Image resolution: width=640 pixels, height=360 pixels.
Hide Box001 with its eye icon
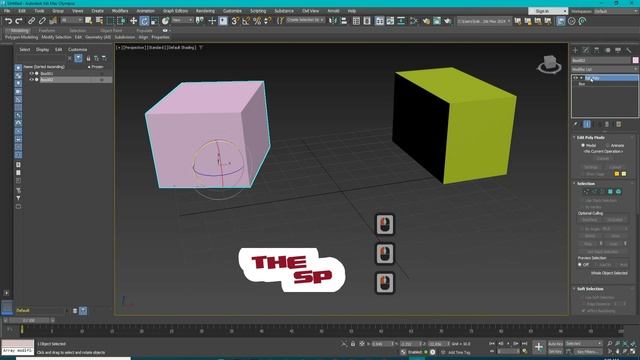[x=31, y=73]
